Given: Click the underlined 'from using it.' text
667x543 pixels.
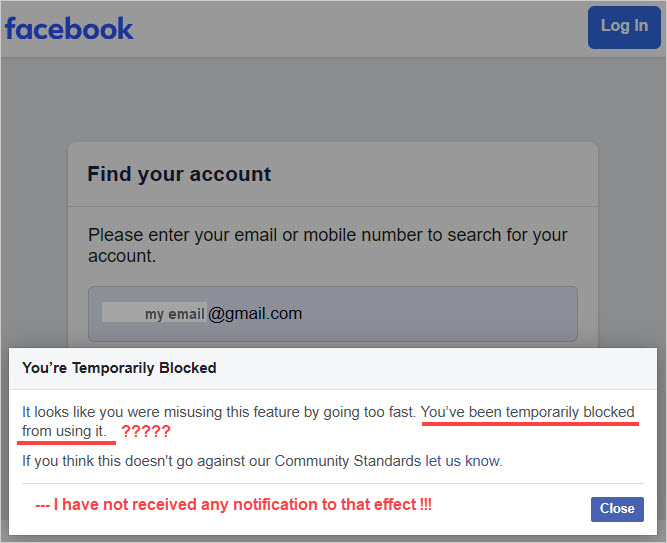Looking at the screenshot, I should coord(63,431).
